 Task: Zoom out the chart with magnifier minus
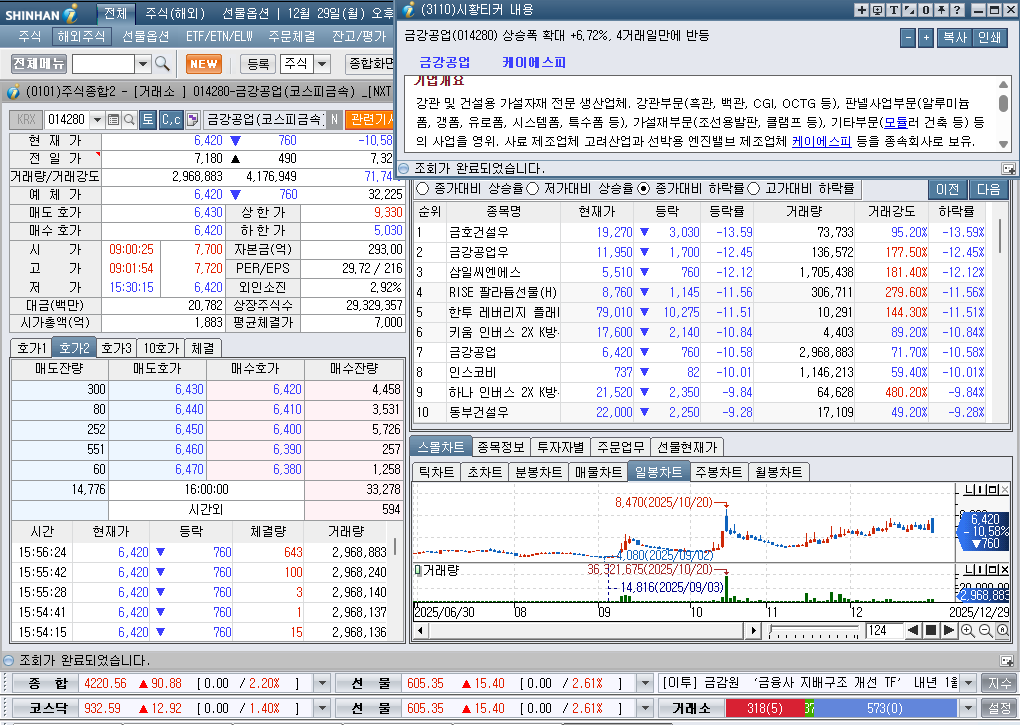point(985,630)
